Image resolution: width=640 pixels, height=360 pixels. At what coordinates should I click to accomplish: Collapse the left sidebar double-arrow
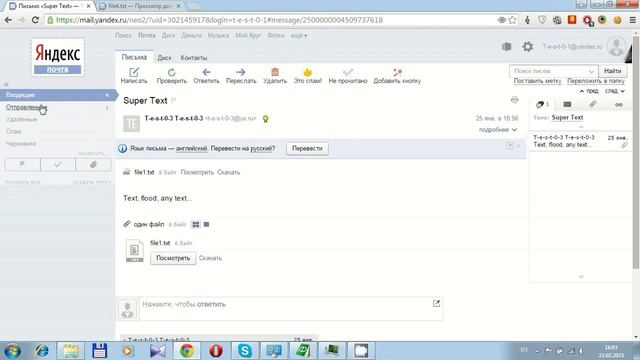pos(6,84)
